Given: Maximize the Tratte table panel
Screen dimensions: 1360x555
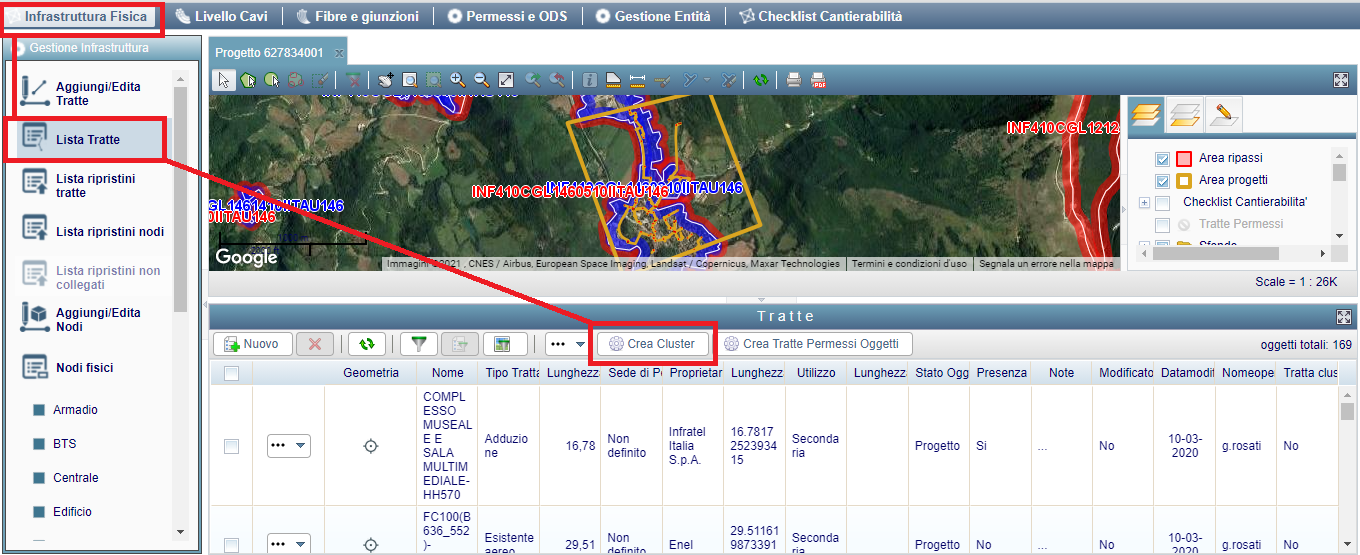Looking at the screenshot, I should (1343, 316).
